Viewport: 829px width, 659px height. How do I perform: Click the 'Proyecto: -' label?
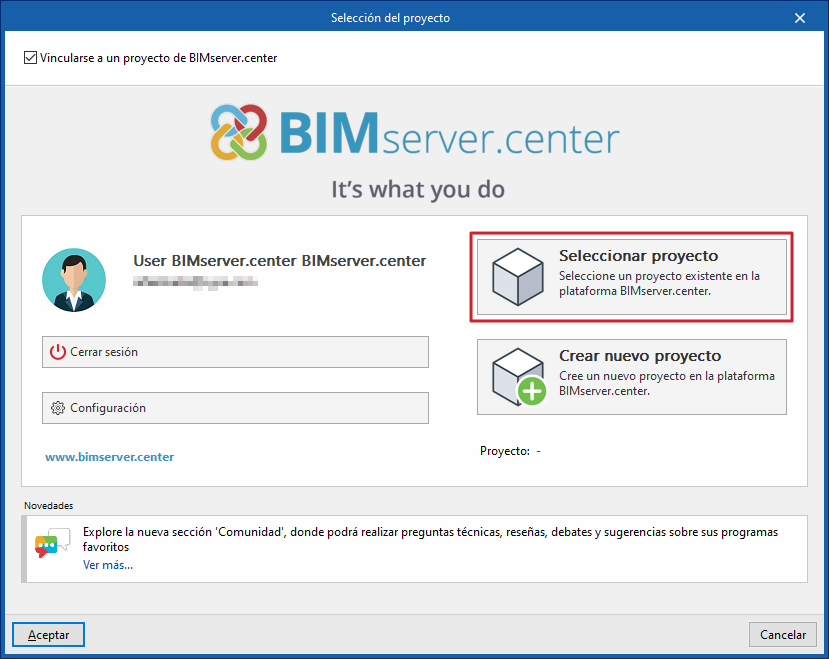point(510,451)
